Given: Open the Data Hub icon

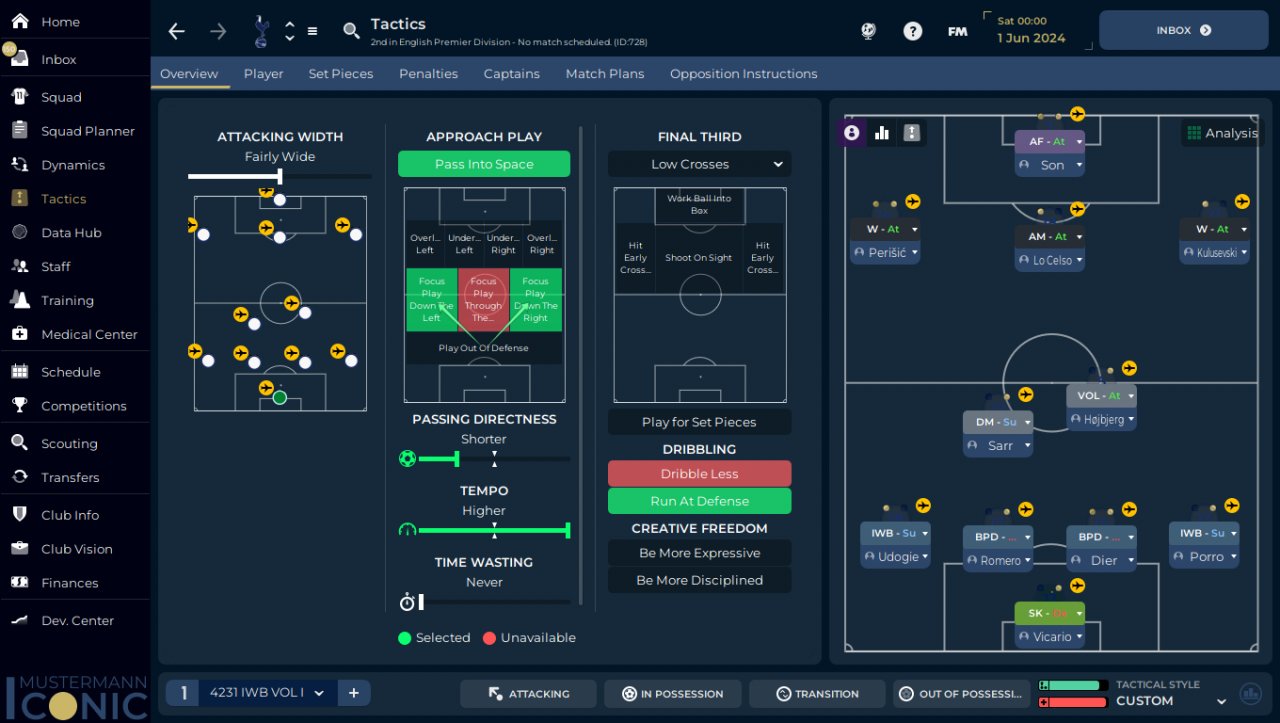Looking at the screenshot, I should 19,232.
